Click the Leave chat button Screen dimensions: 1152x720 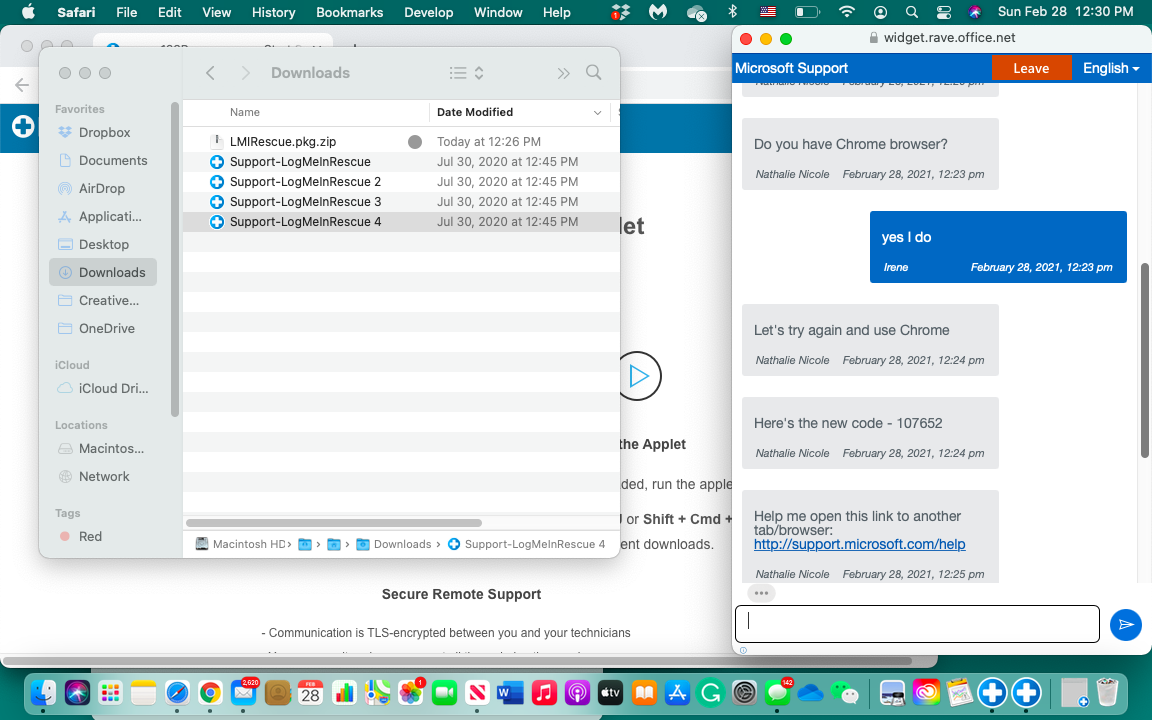tap(1030, 68)
